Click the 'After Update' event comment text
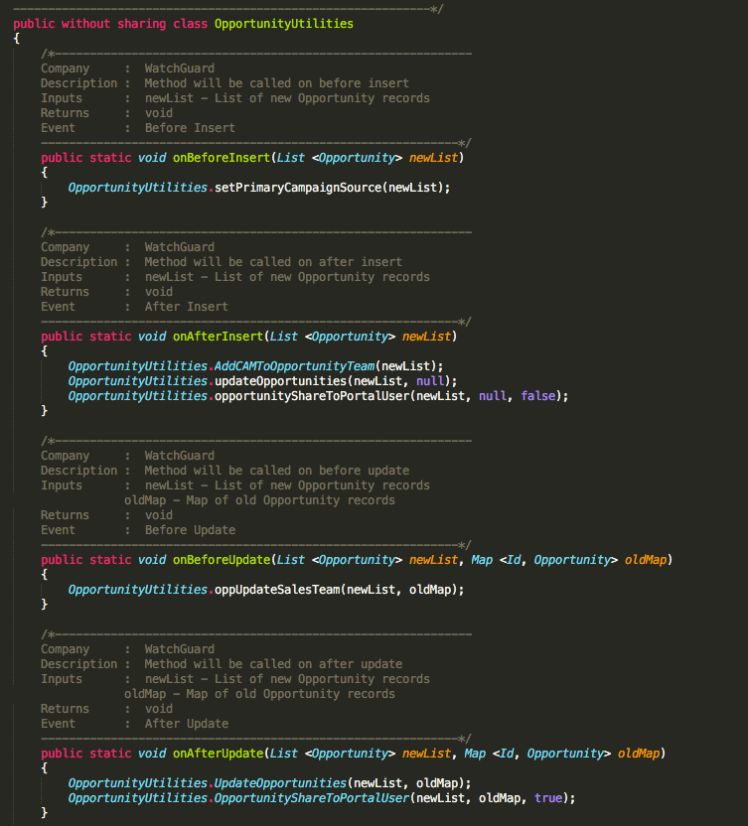The width and height of the screenshot is (748, 826). [186, 723]
